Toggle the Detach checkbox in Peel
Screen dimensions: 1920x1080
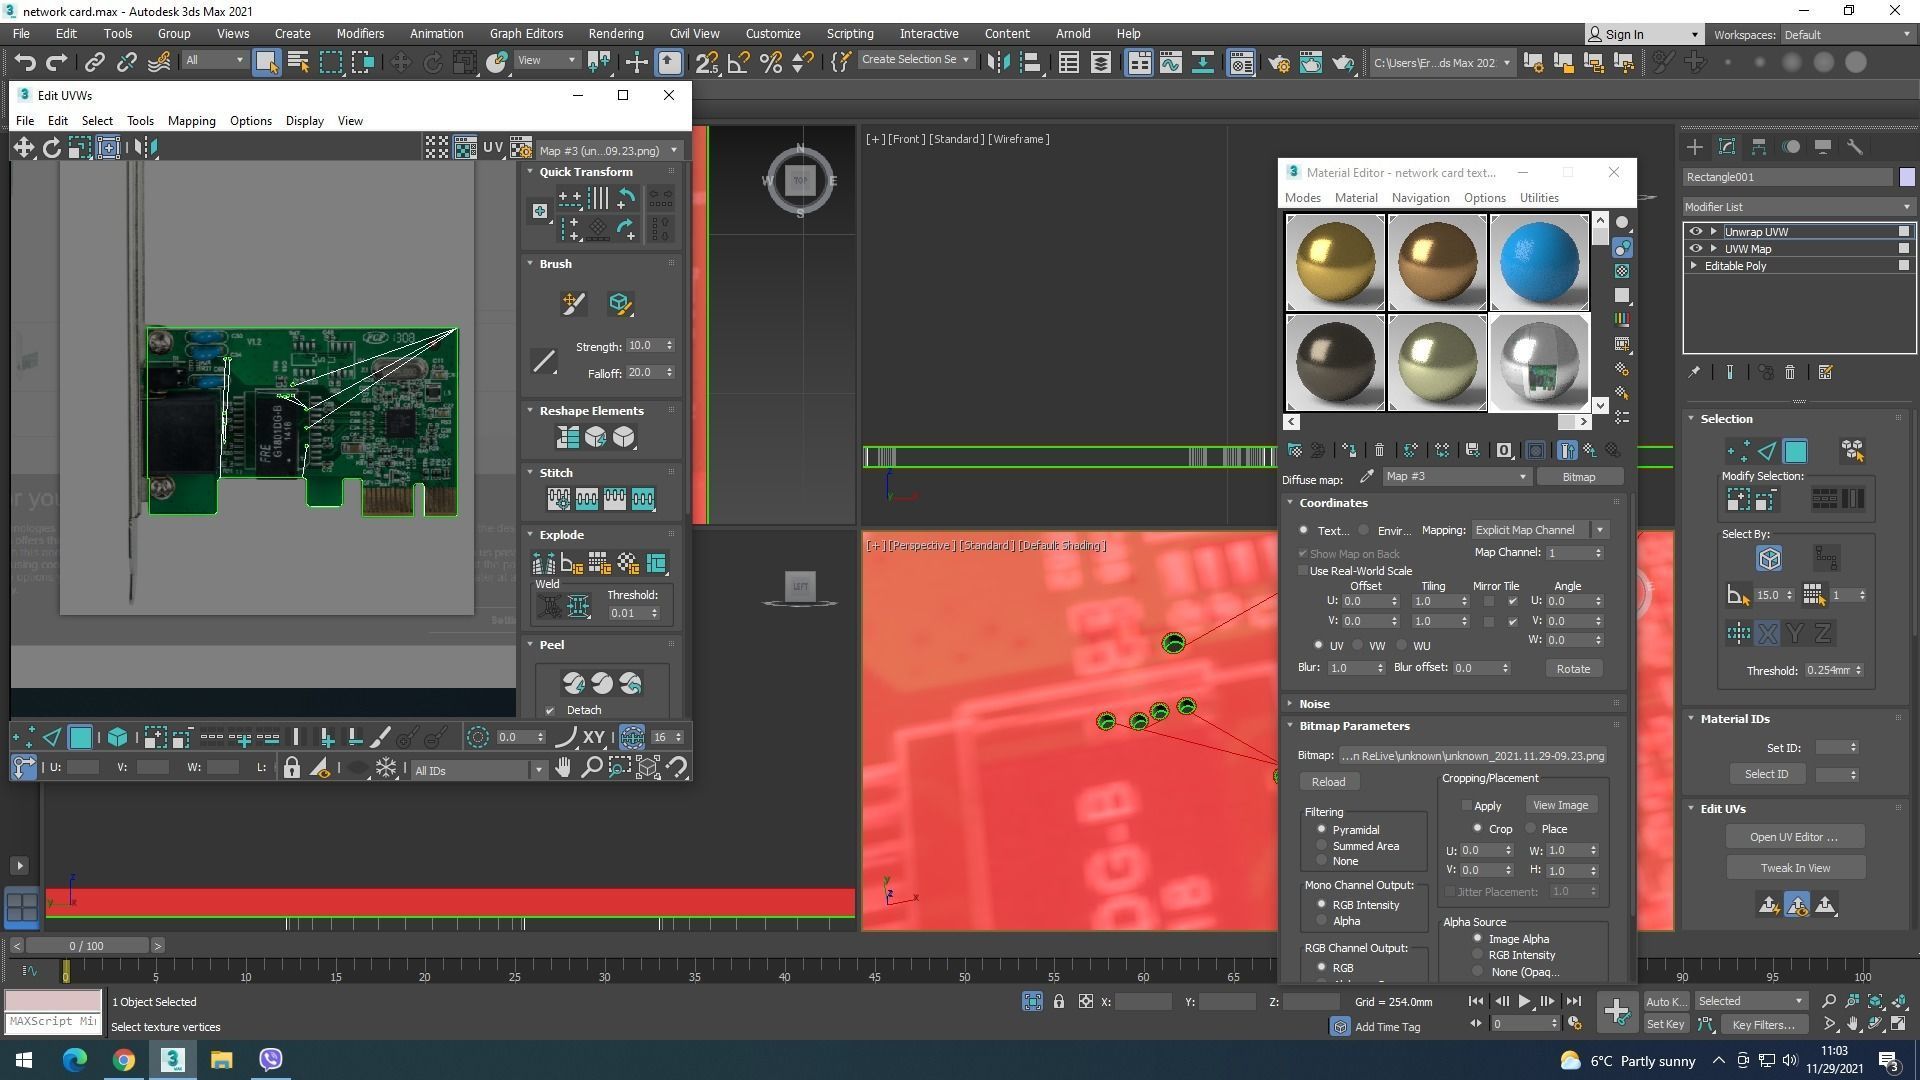(x=550, y=710)
